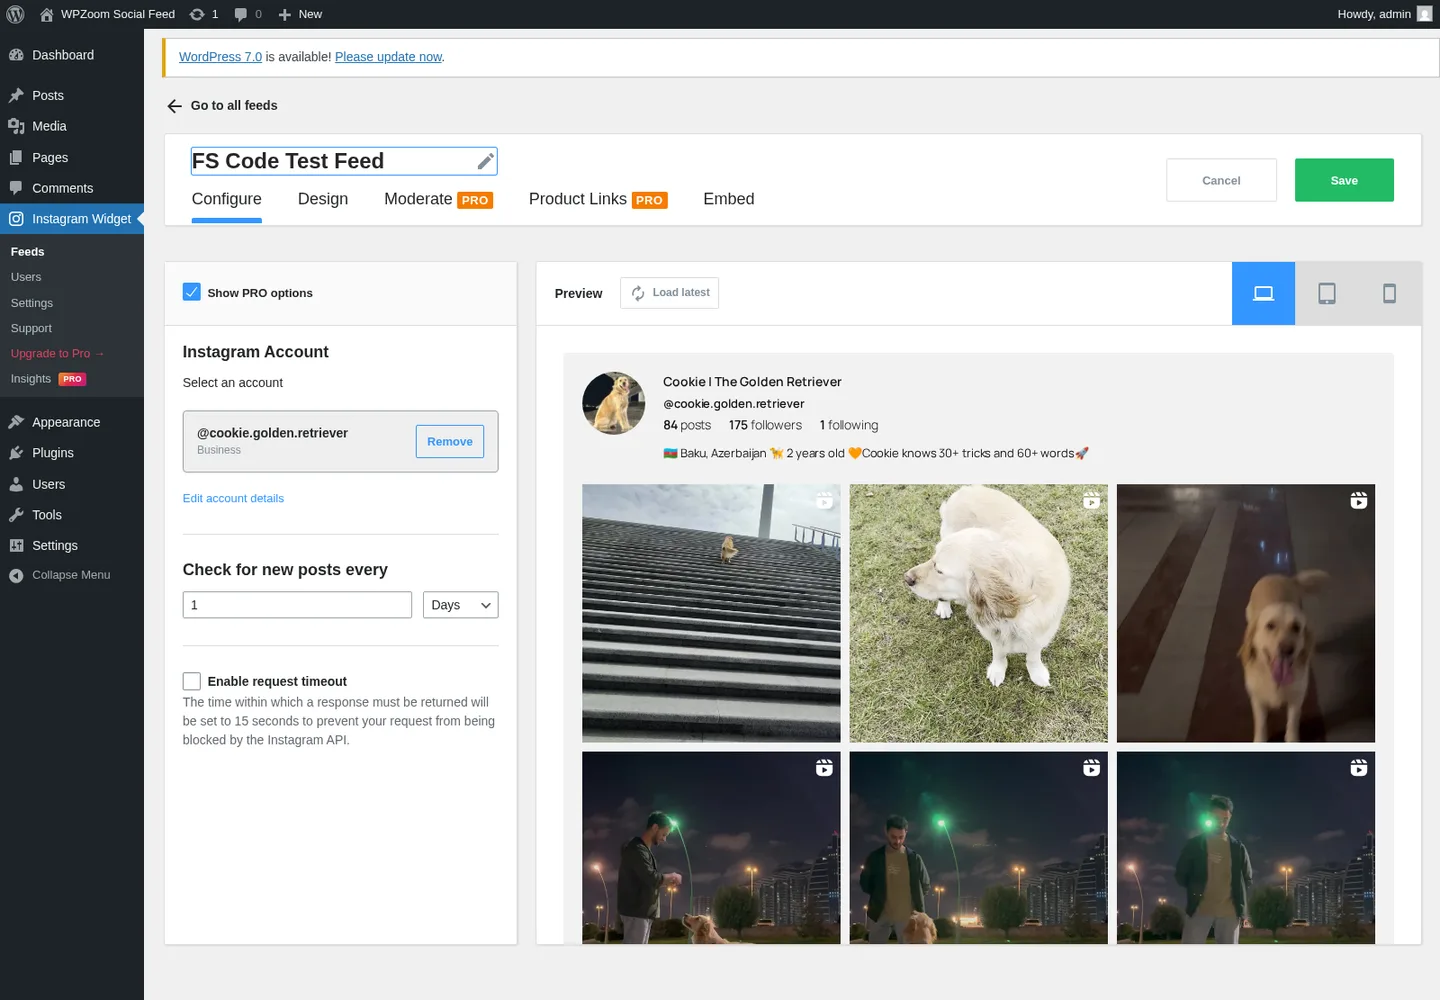Viewport: 1440px width, 1000px height.
Task: Open the Days interval dropdown
Action: pos(460,605)
